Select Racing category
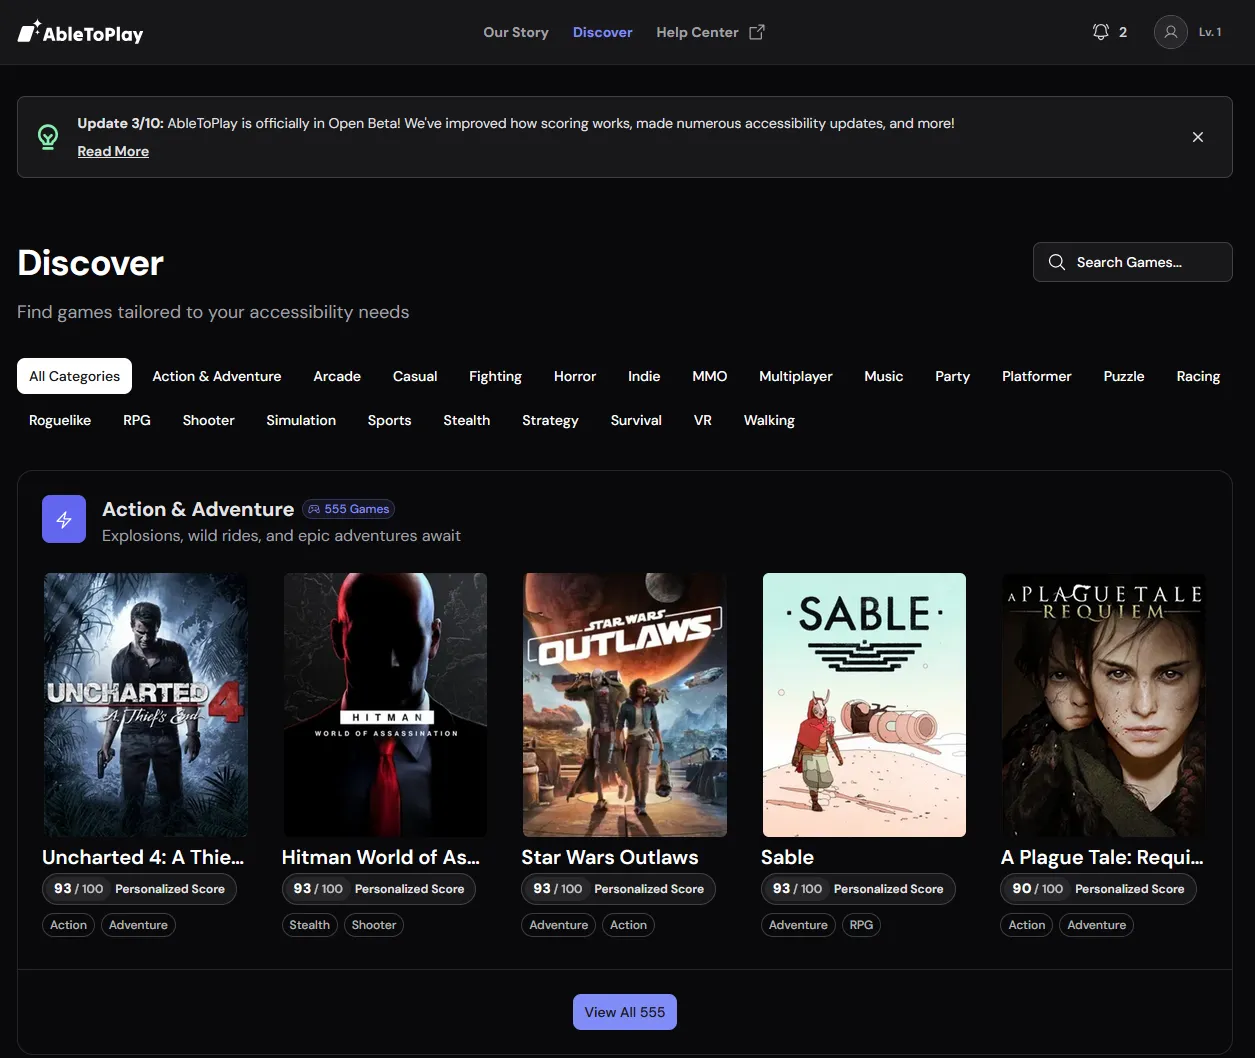 click(1198, 376)
